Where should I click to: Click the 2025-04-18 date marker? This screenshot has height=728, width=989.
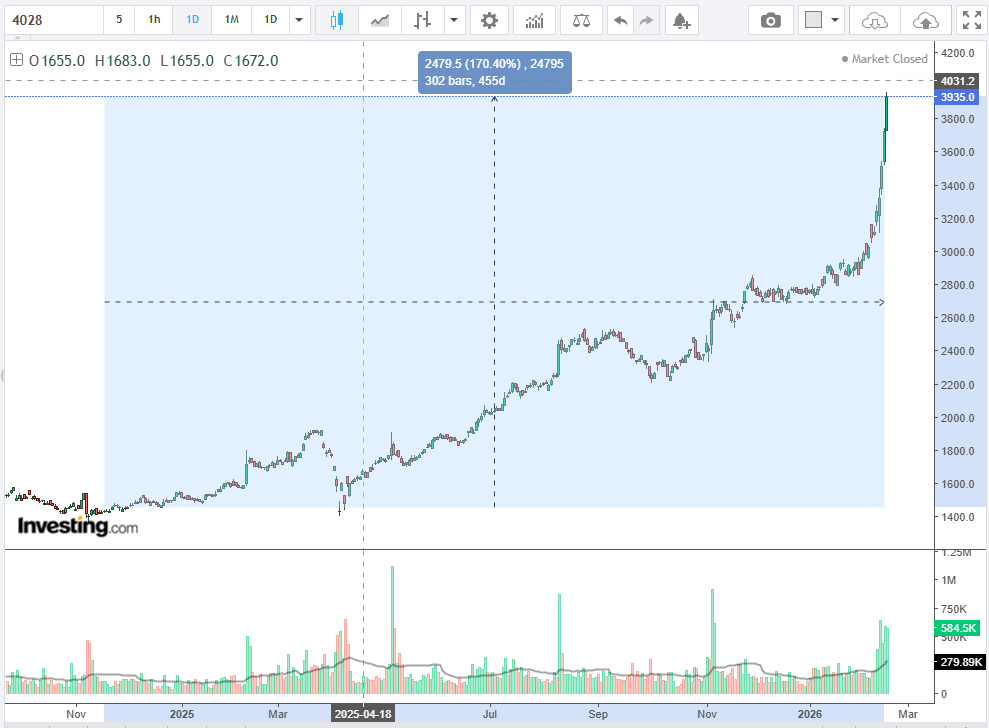click(363, 714)
